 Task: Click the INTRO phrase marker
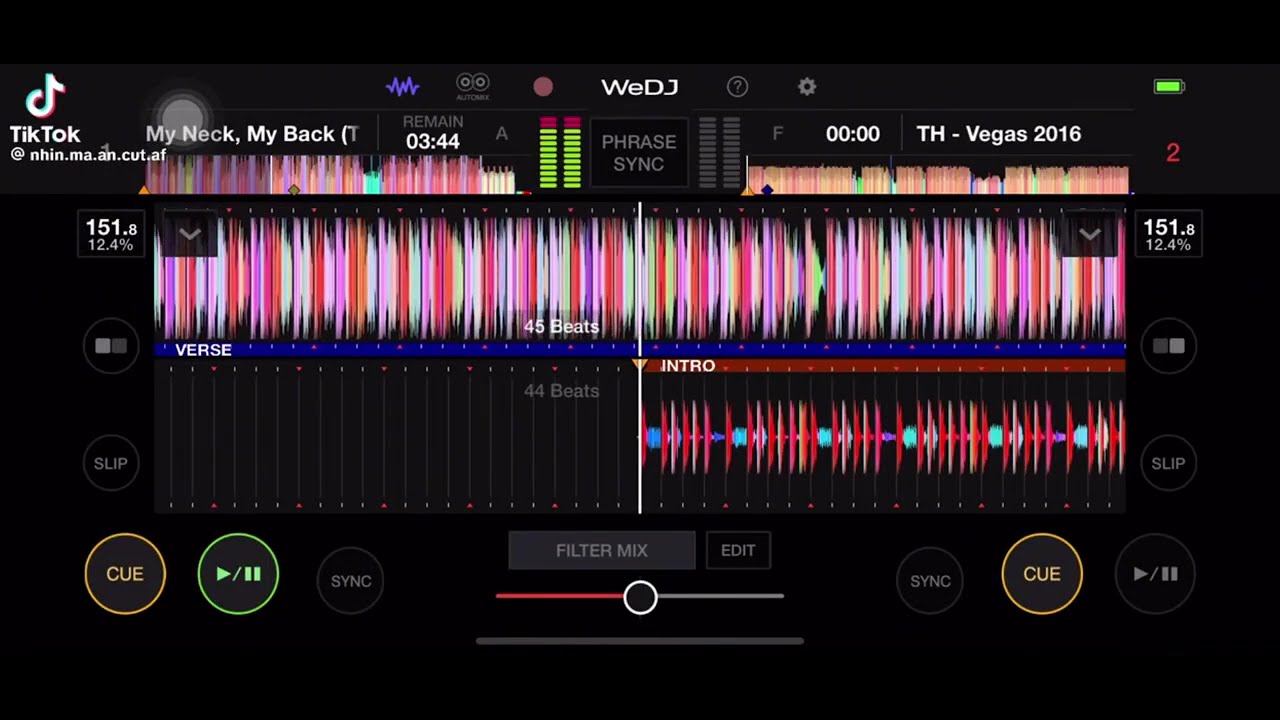688,366
